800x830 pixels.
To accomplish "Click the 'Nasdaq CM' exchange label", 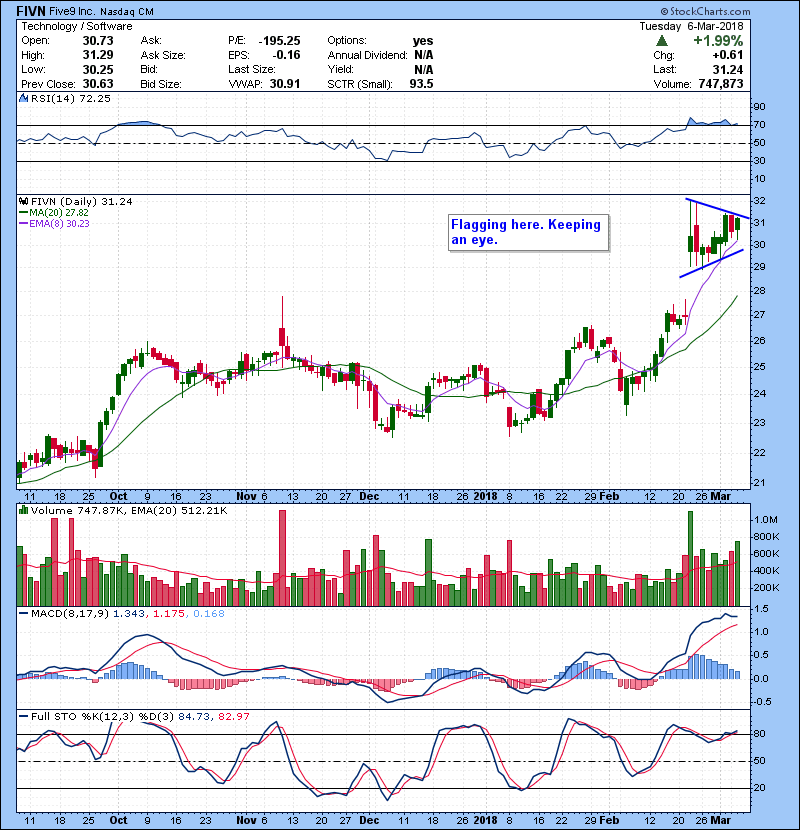I will (x=127, y=12).
